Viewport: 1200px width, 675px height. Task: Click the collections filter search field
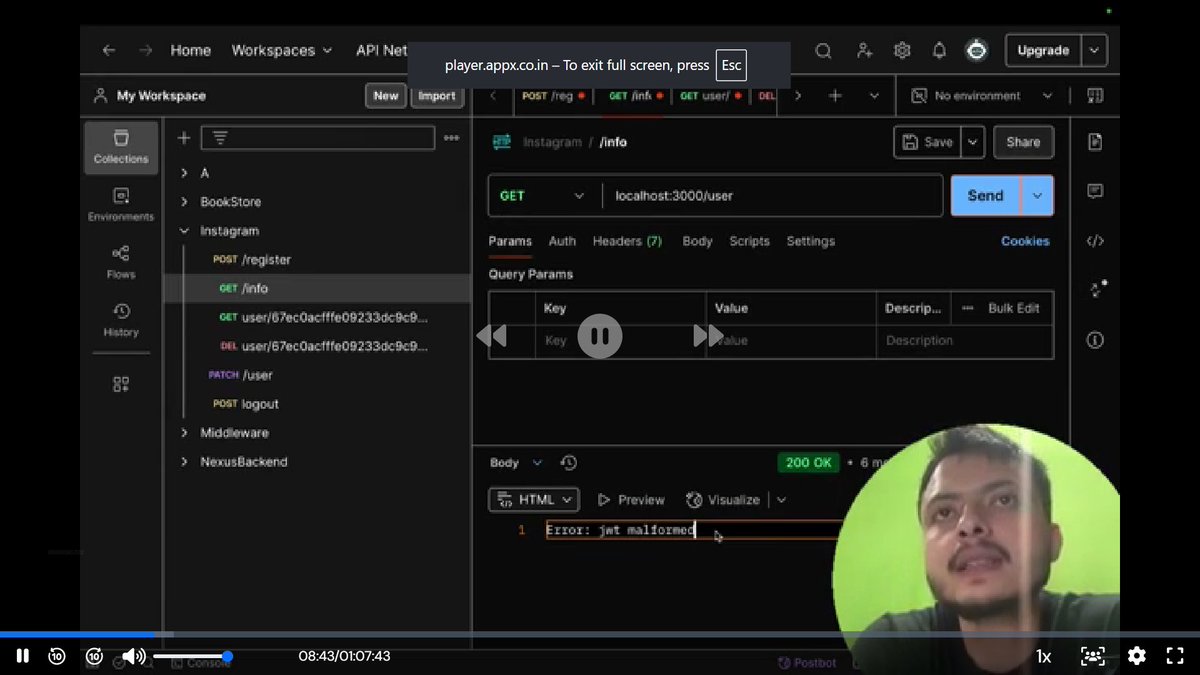(318, 138)
